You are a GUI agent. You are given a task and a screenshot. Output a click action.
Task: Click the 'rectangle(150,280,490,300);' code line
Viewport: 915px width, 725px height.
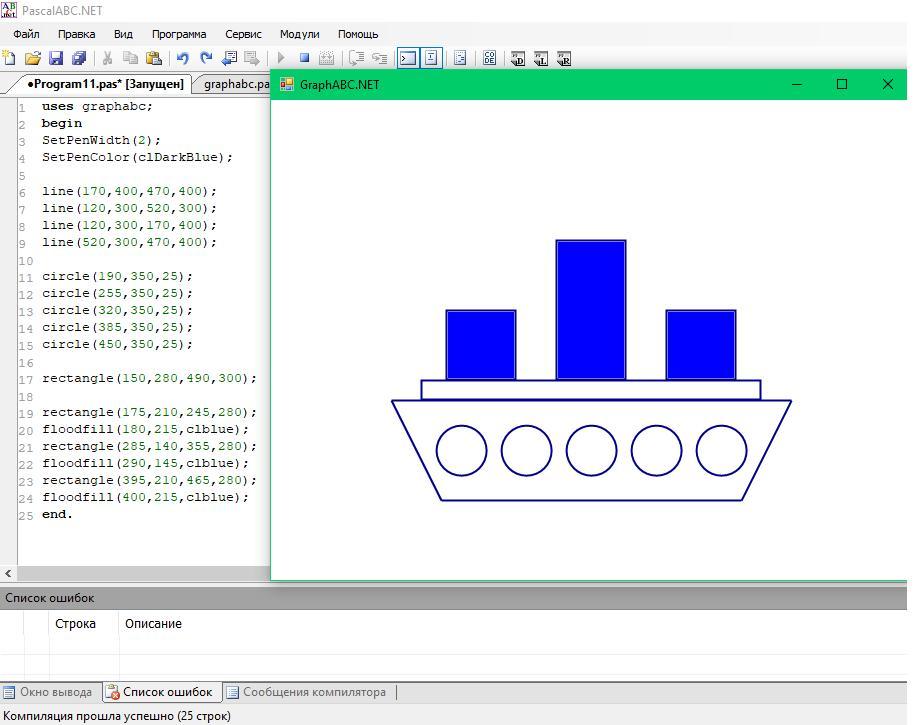[149, 378]
